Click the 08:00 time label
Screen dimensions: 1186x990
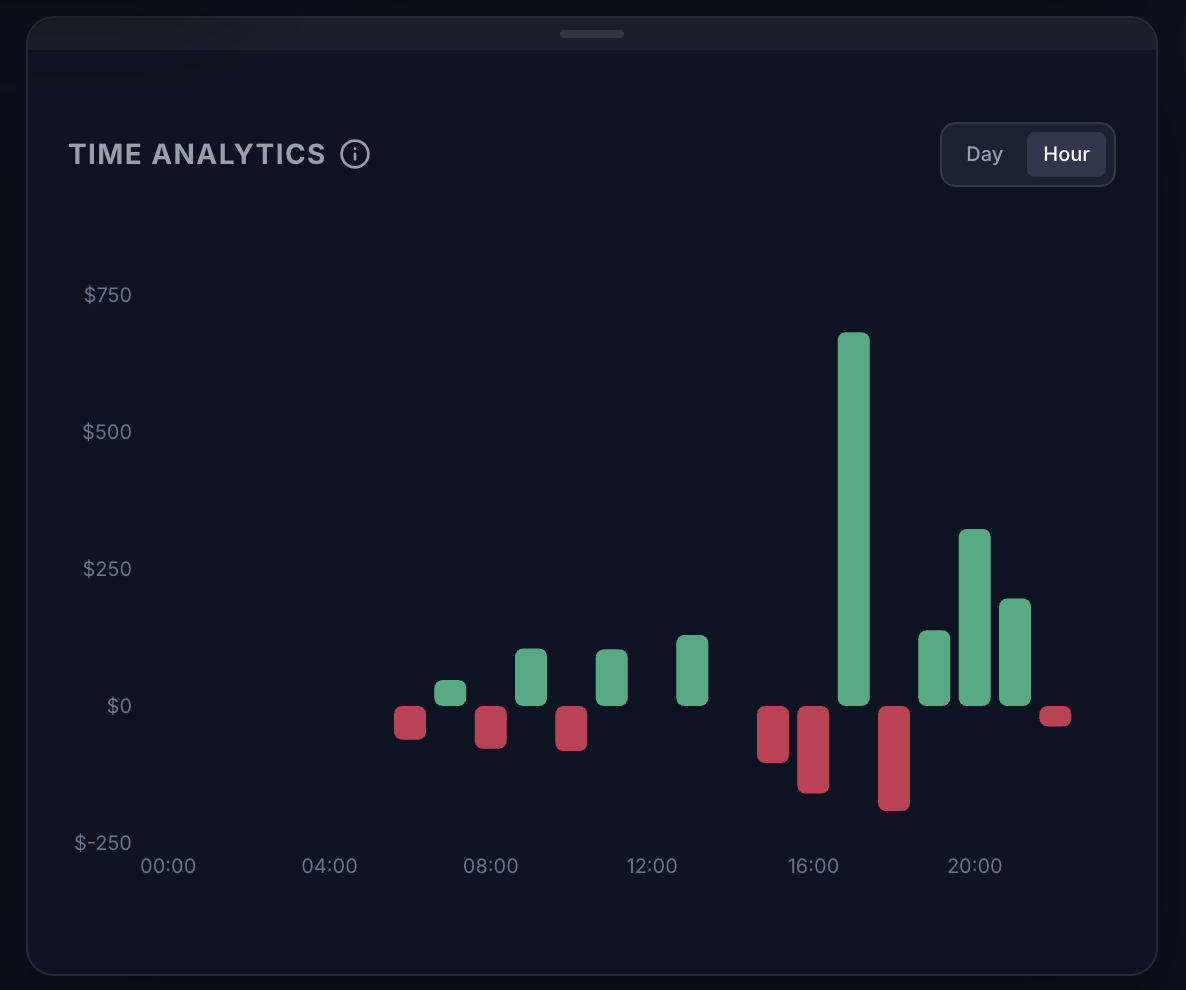tap(491, 866)
